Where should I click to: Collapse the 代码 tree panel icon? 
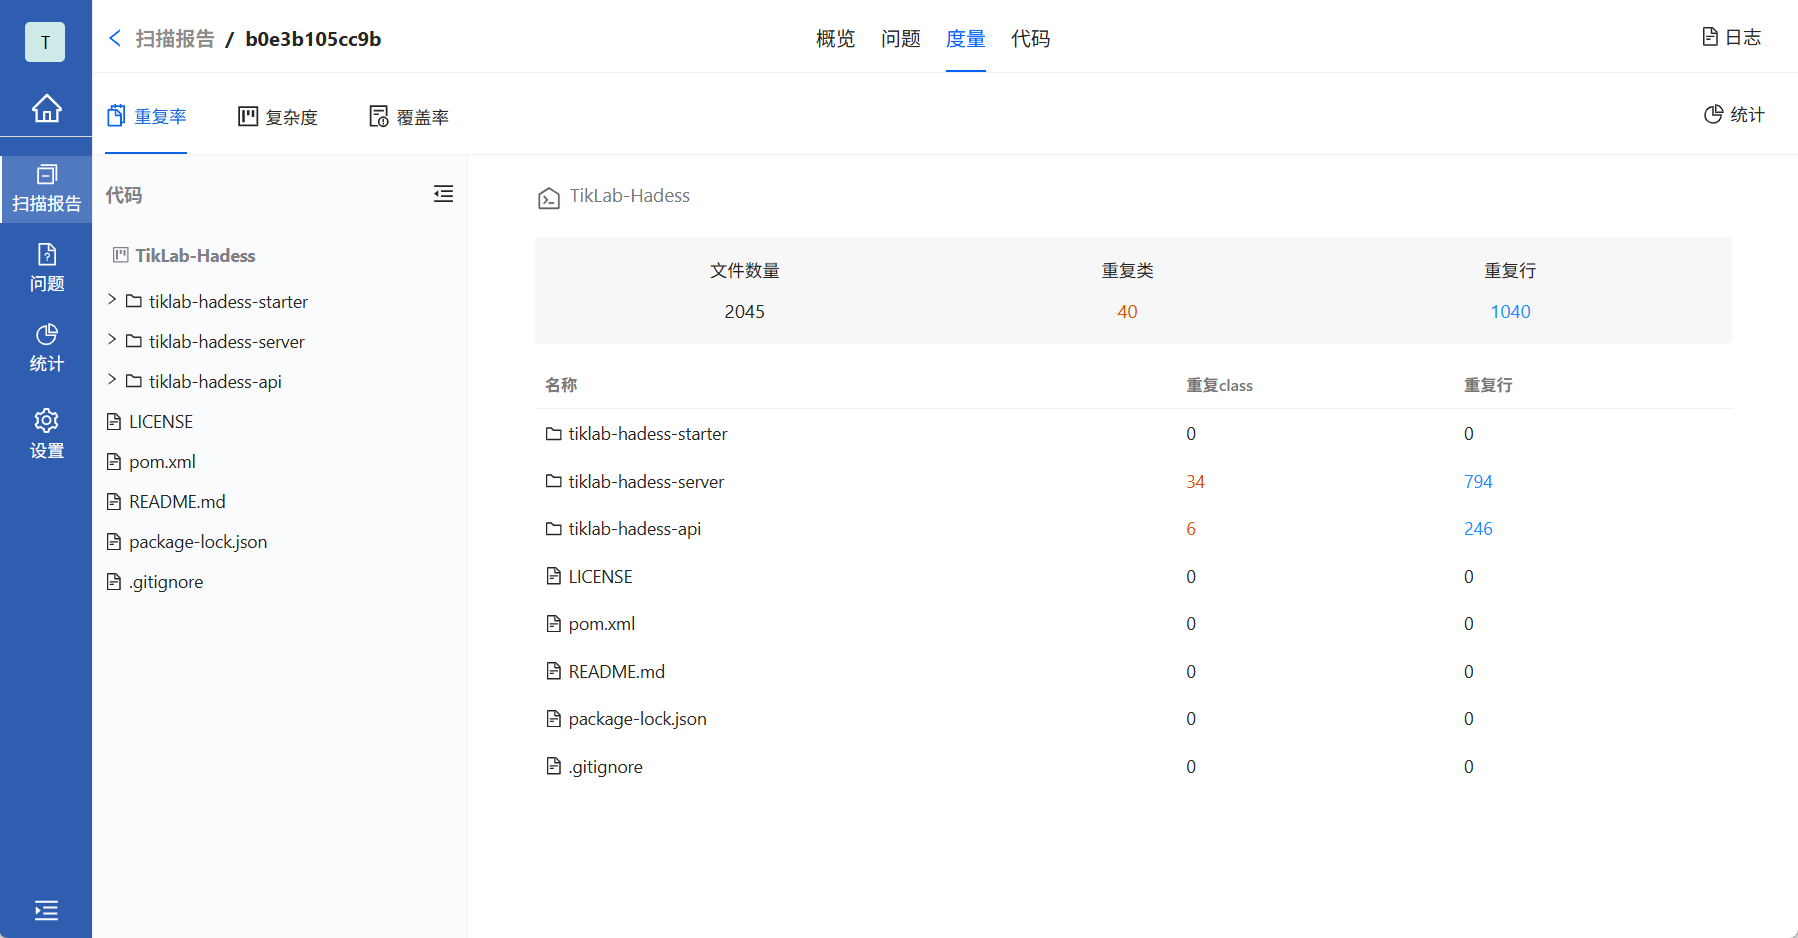pyautogui.click(x=443, y=194)
